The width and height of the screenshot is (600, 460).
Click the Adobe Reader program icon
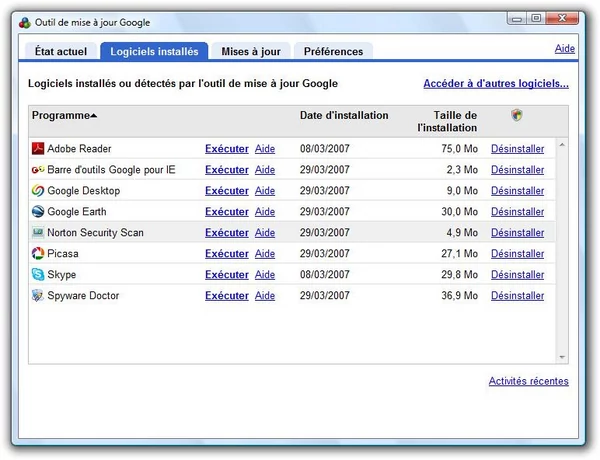click(38, 148)
